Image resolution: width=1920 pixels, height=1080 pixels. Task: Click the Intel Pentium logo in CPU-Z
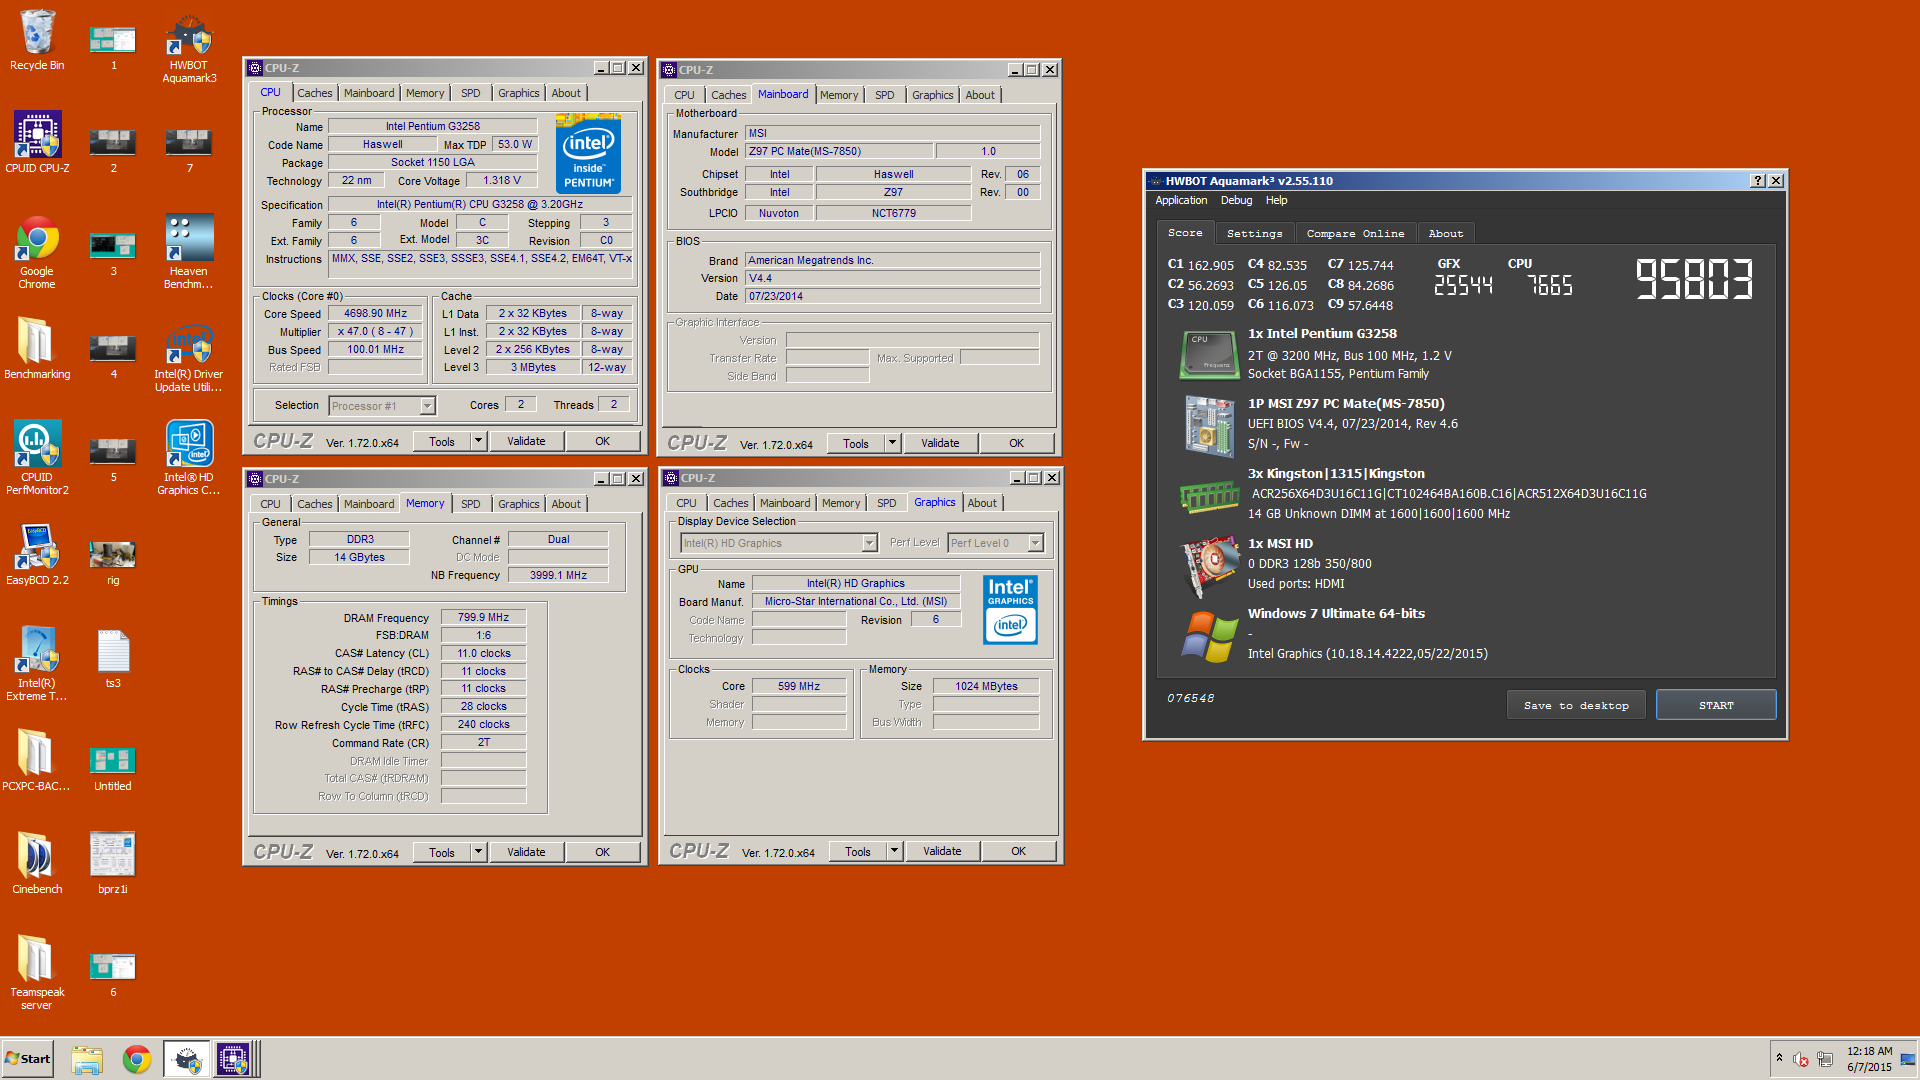(x=588, y=153)
